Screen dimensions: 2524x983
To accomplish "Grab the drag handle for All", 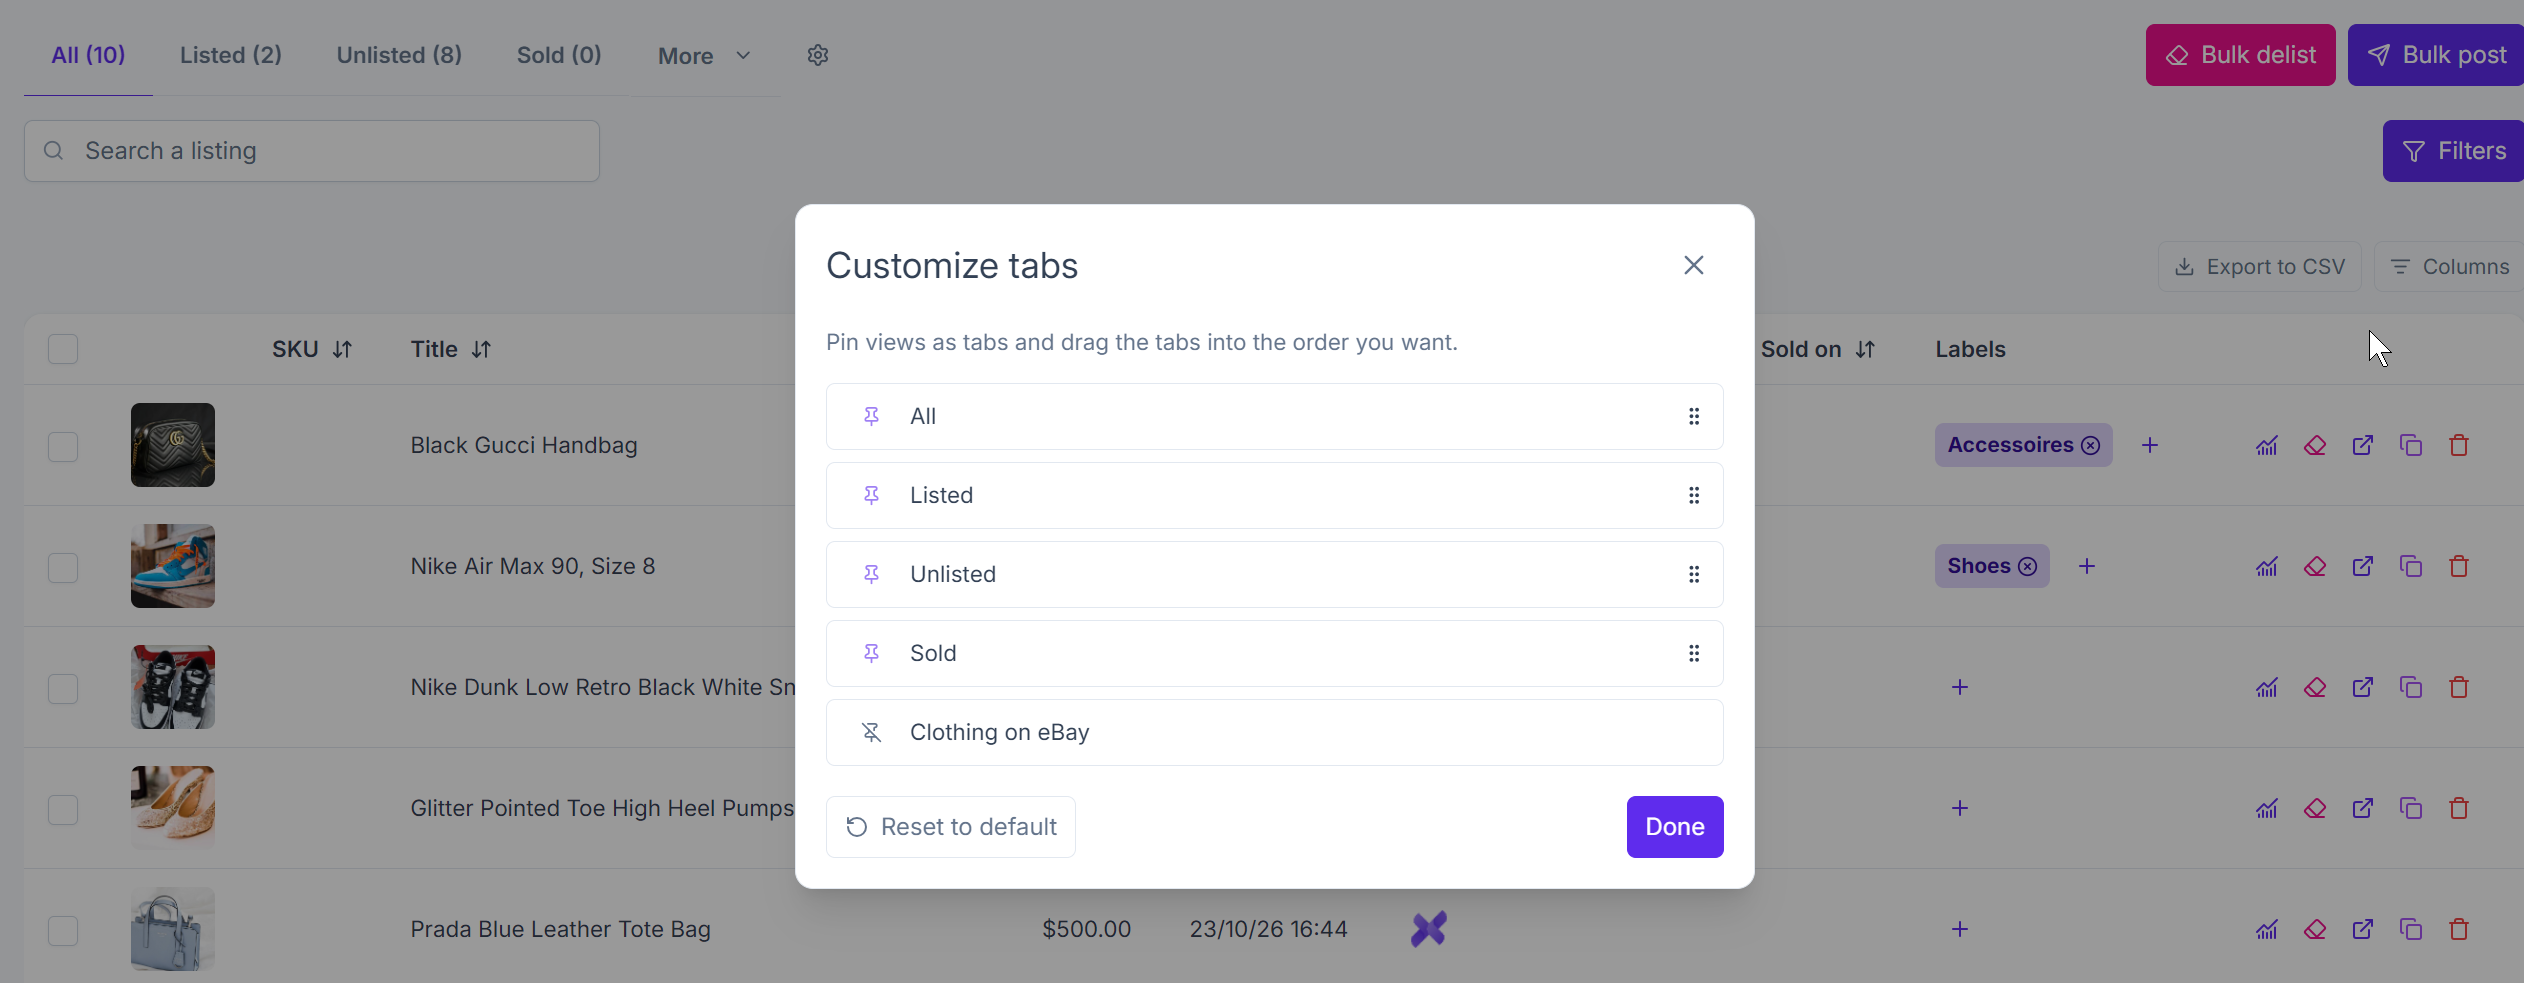I will 1694,416.
